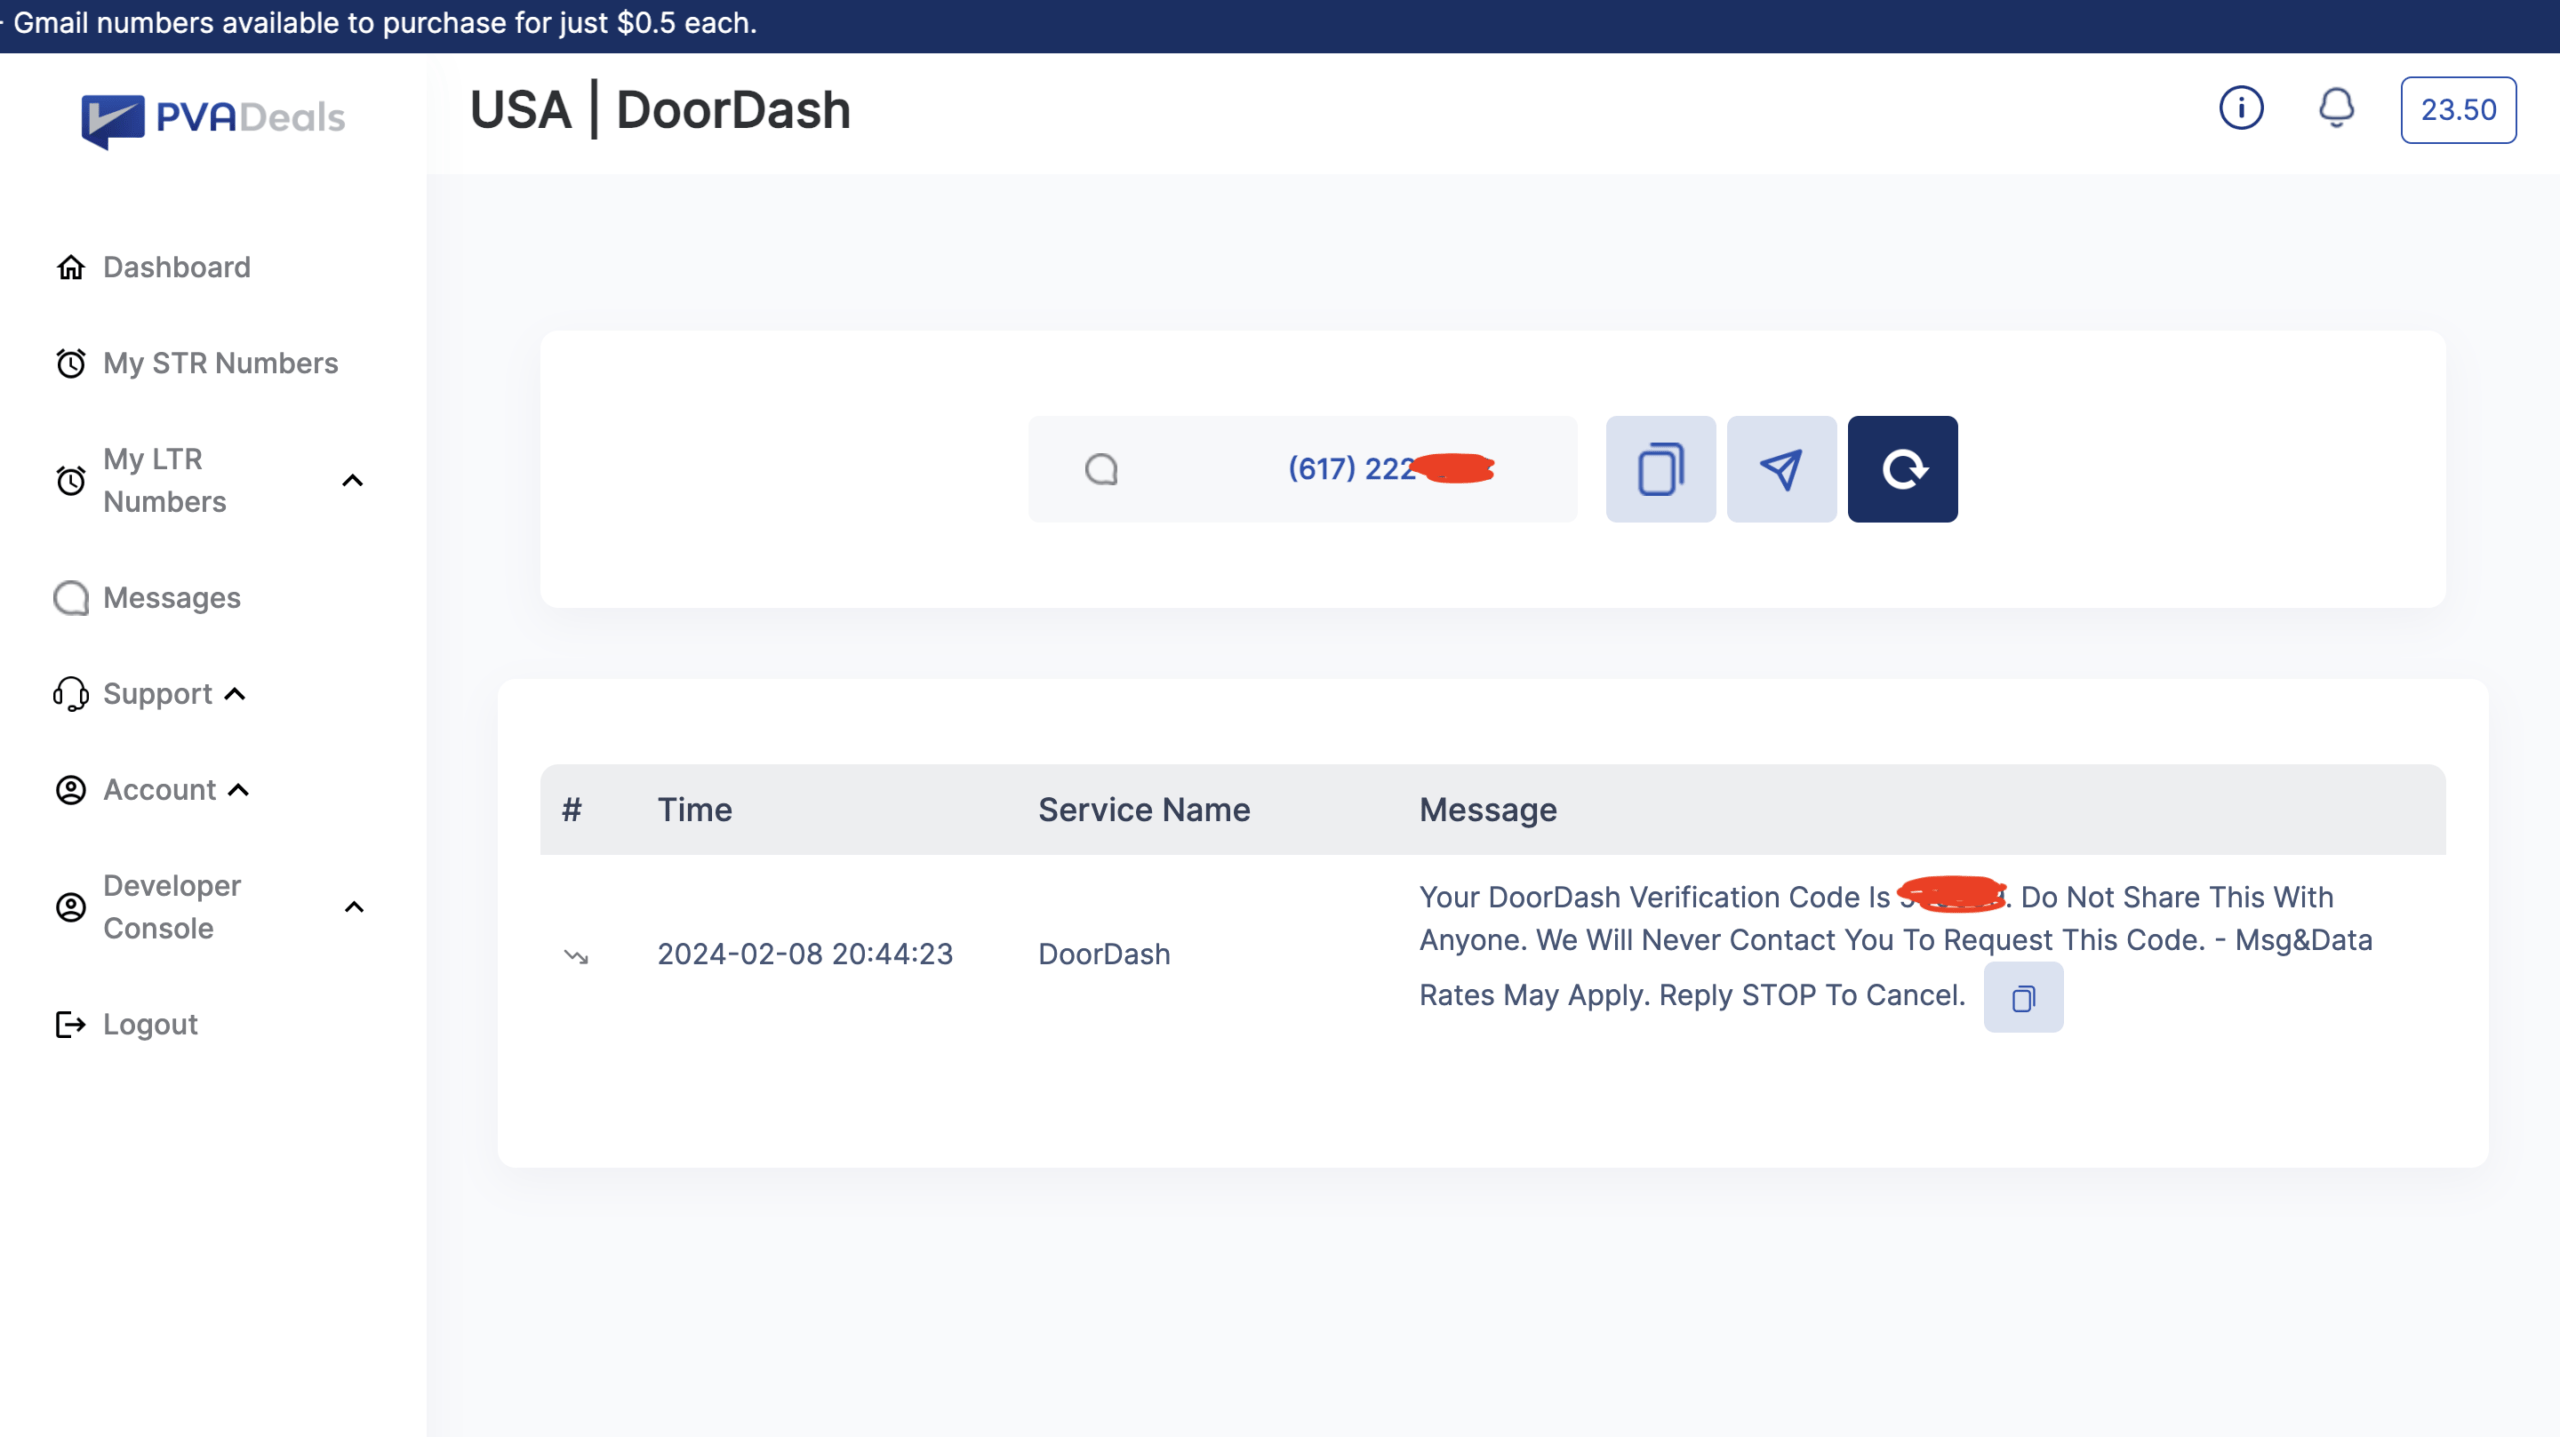The width and height of the screenshot is (2560, 1437).
Task: Open Developer Console menu item
Action: click(x=172, y=907)
